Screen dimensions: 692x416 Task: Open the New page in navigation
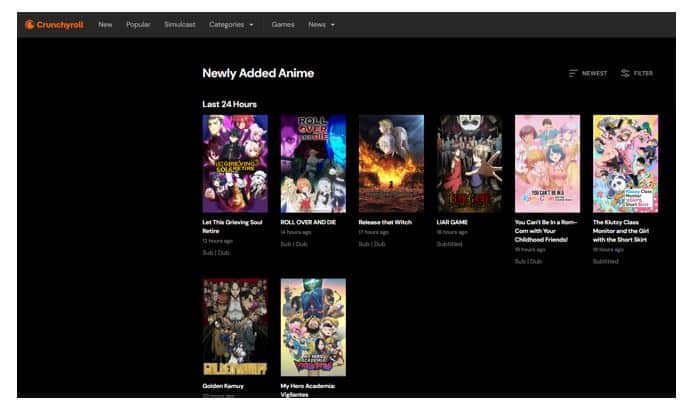click(x=105, y=25)
